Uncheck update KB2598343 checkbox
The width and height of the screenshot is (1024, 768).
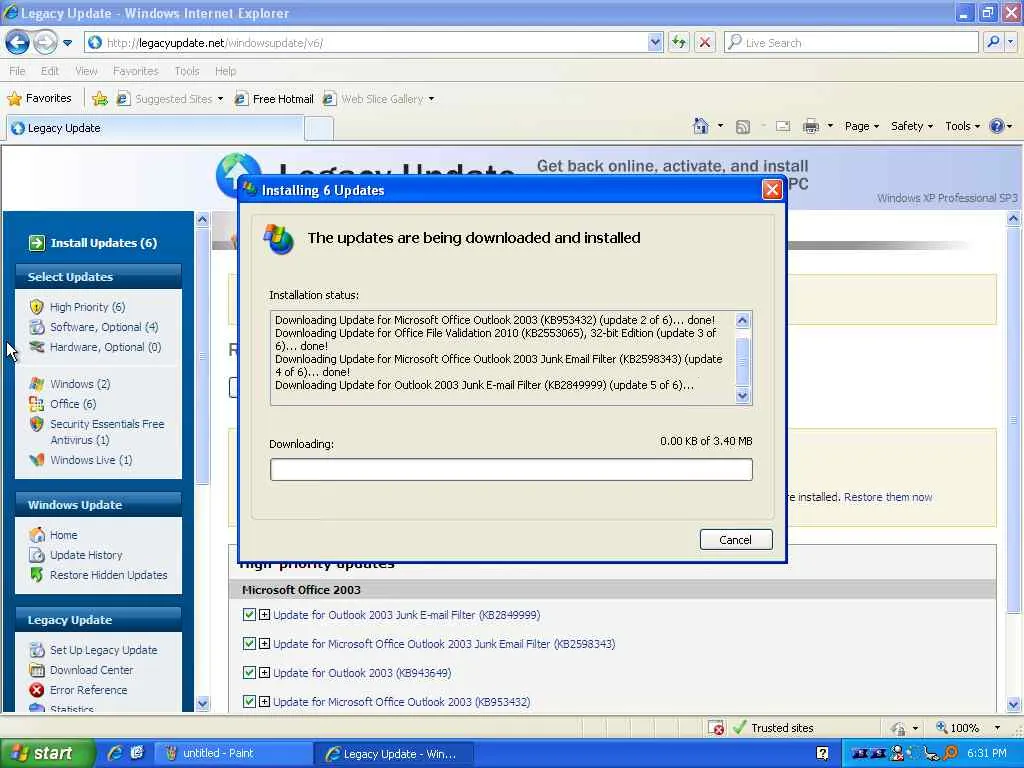click(249, 643)
